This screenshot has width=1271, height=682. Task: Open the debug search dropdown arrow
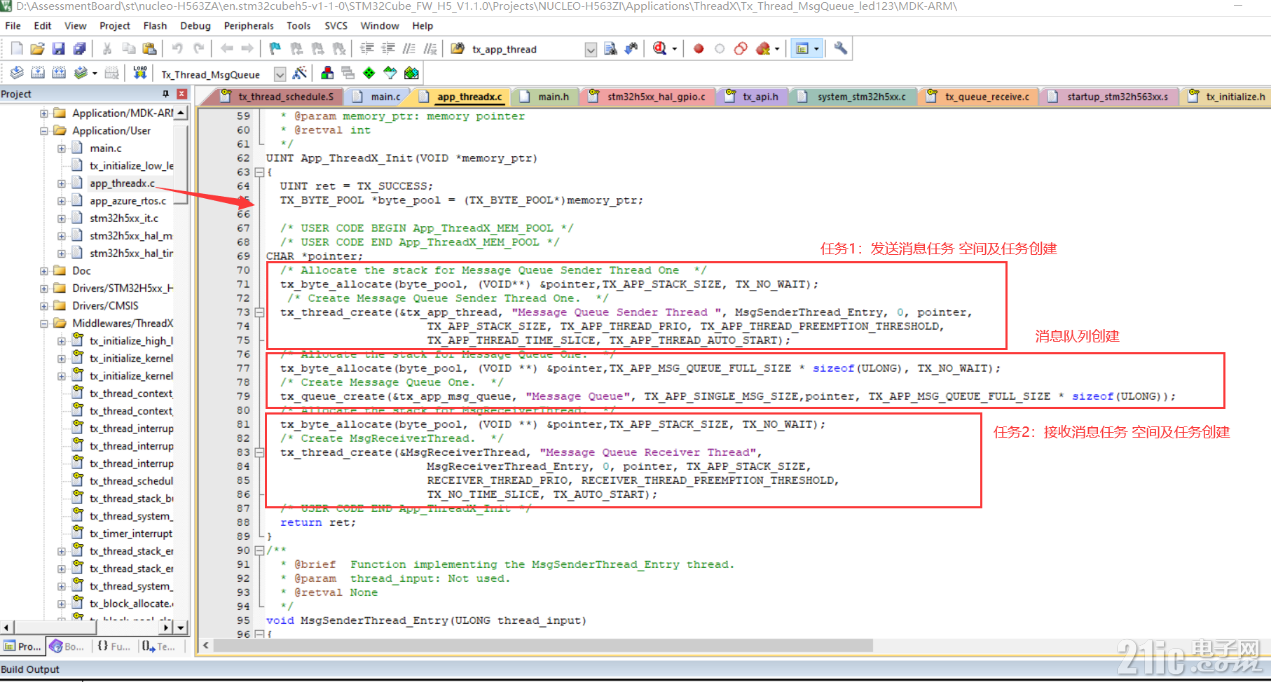tap(674, 48)
